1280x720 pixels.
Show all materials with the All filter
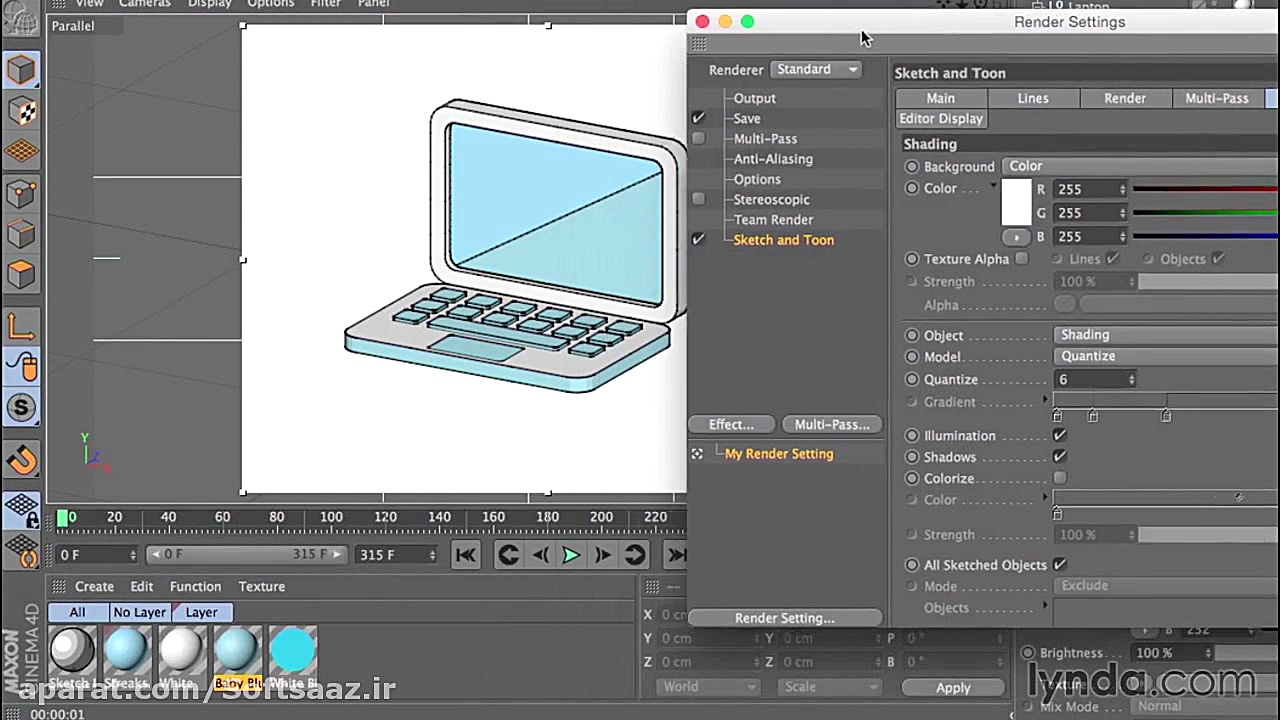(x=77, y=612)
